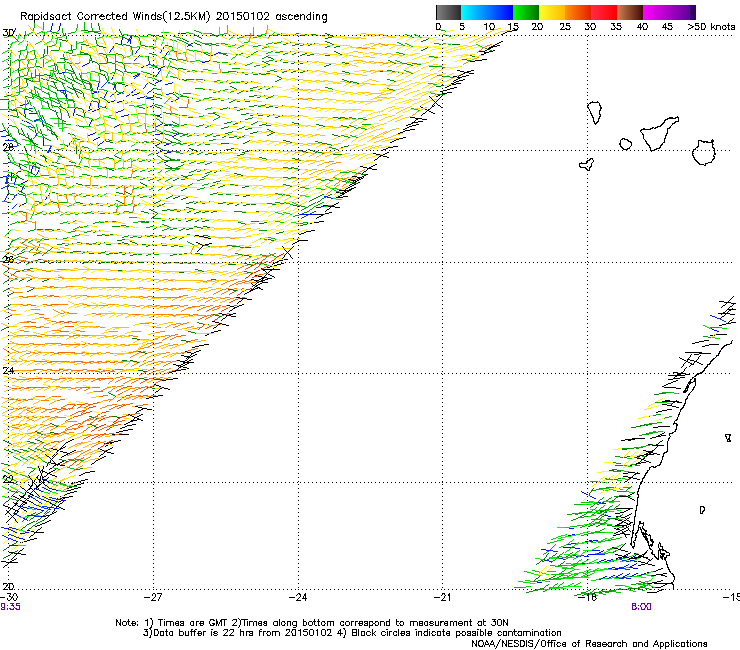Click the '20150102' date in the title
The width and height of the screenshot is (740, 650).
click(243, 16)
